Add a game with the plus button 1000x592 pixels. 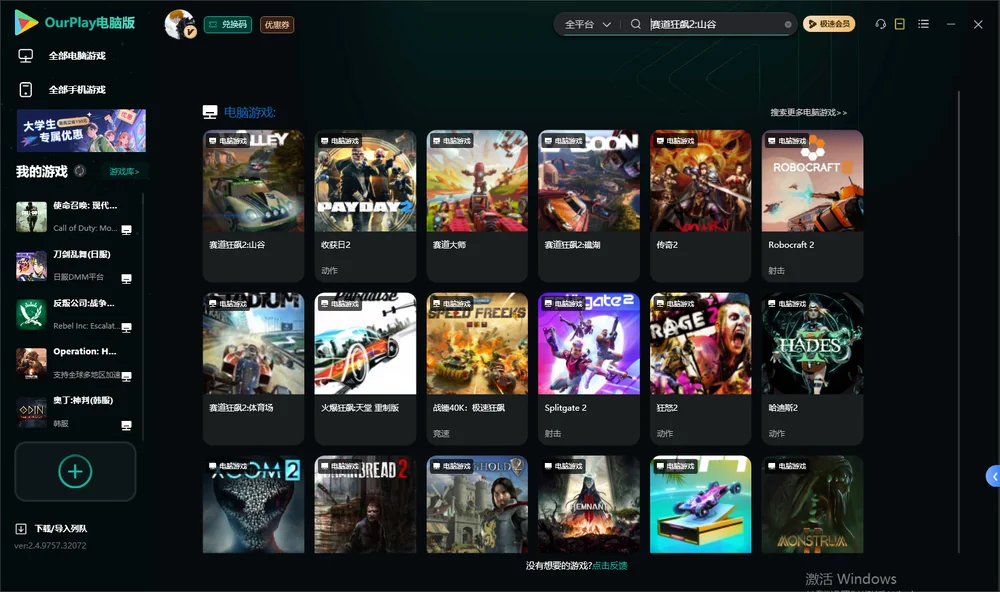[x=75, y=471]
